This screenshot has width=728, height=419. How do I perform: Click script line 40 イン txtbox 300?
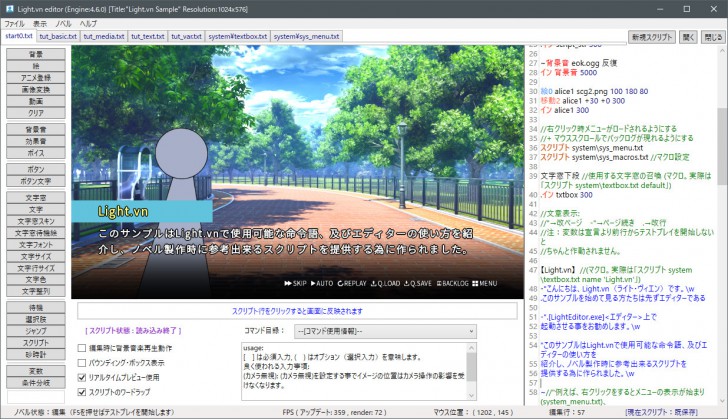[x=566, y=195]
